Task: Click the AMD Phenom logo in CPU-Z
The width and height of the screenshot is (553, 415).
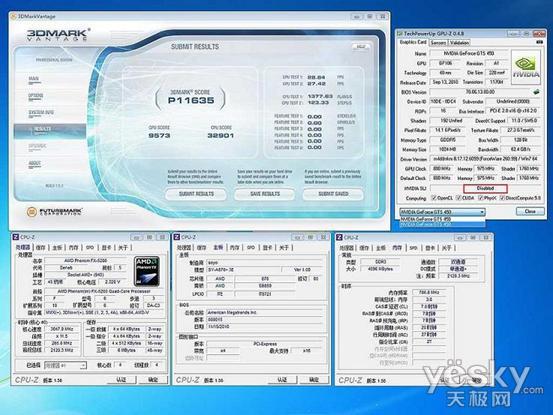Action: tap(147, 271)
